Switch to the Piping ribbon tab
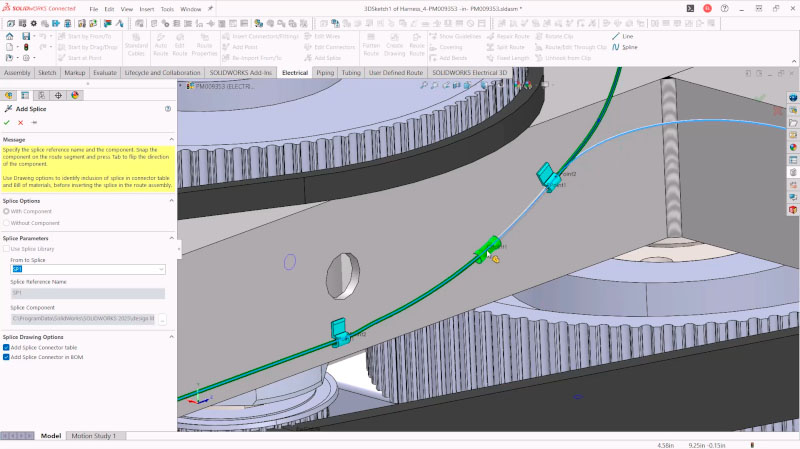 point(325,73)
